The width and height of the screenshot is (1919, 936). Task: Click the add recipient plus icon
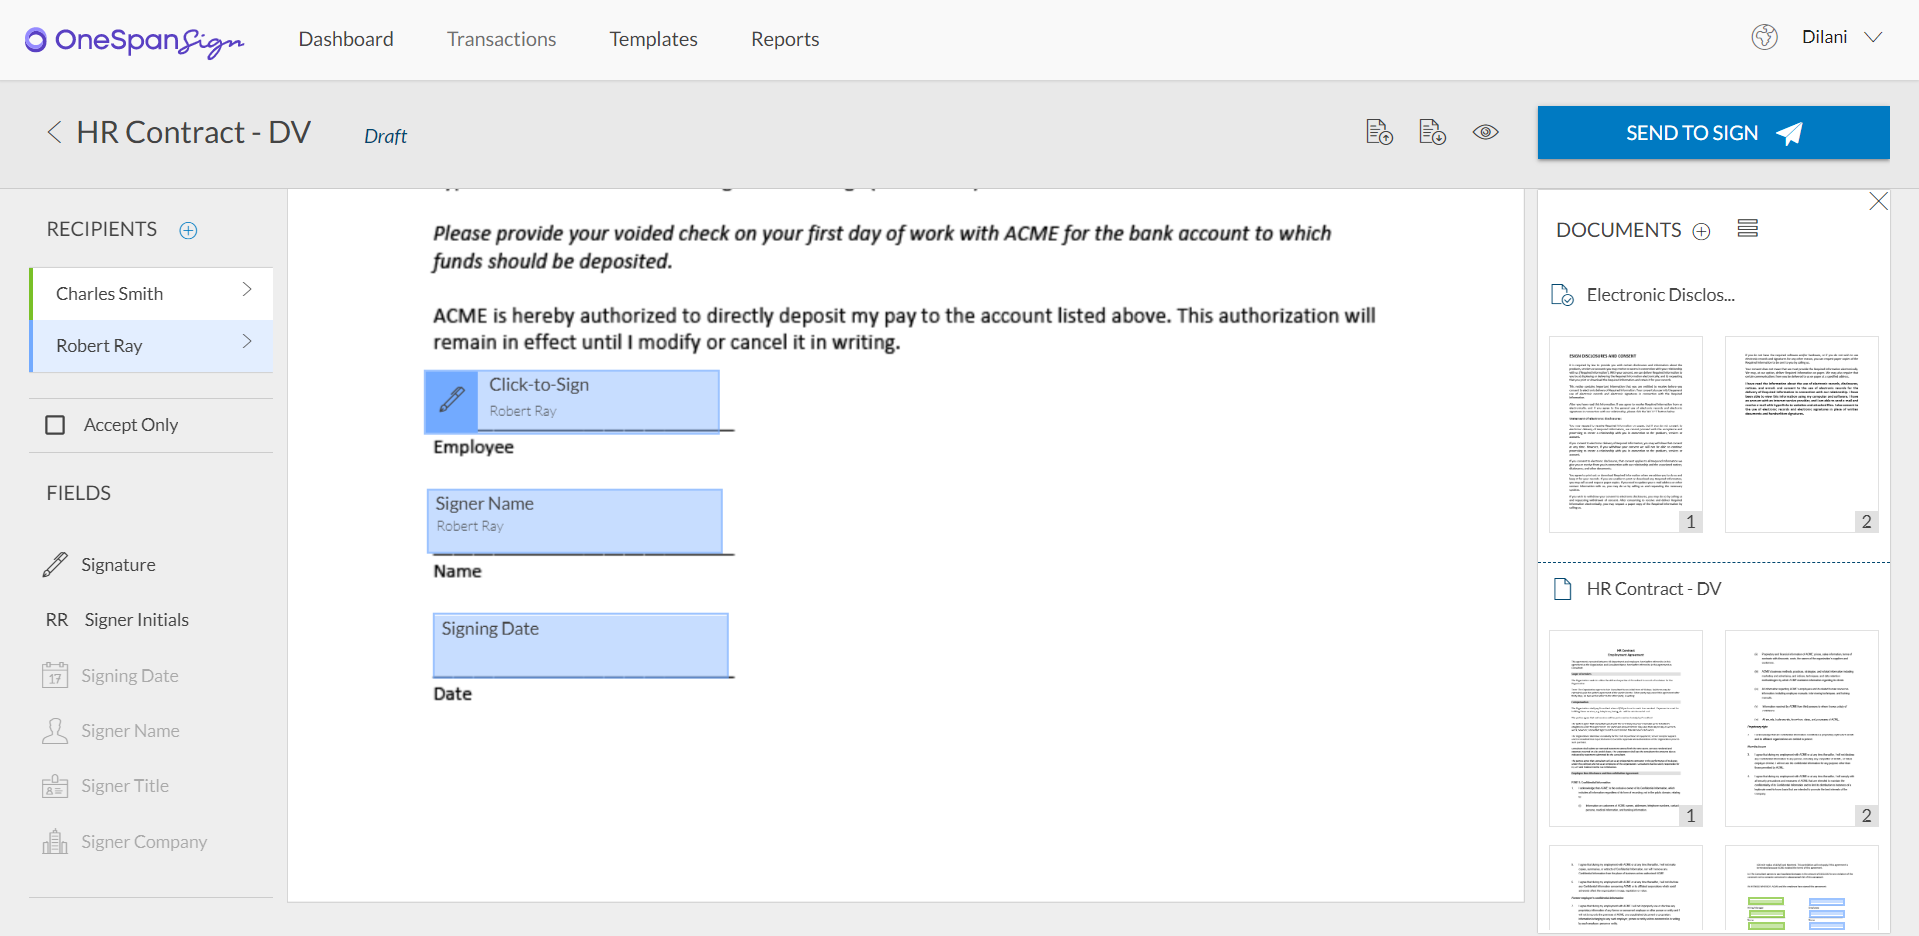pos(188,231)
